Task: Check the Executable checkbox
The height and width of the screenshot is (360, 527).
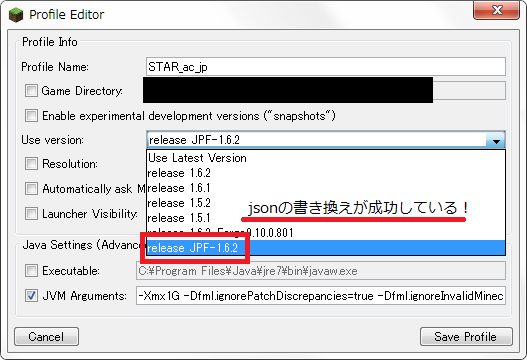Action: [x=31, y=271]
